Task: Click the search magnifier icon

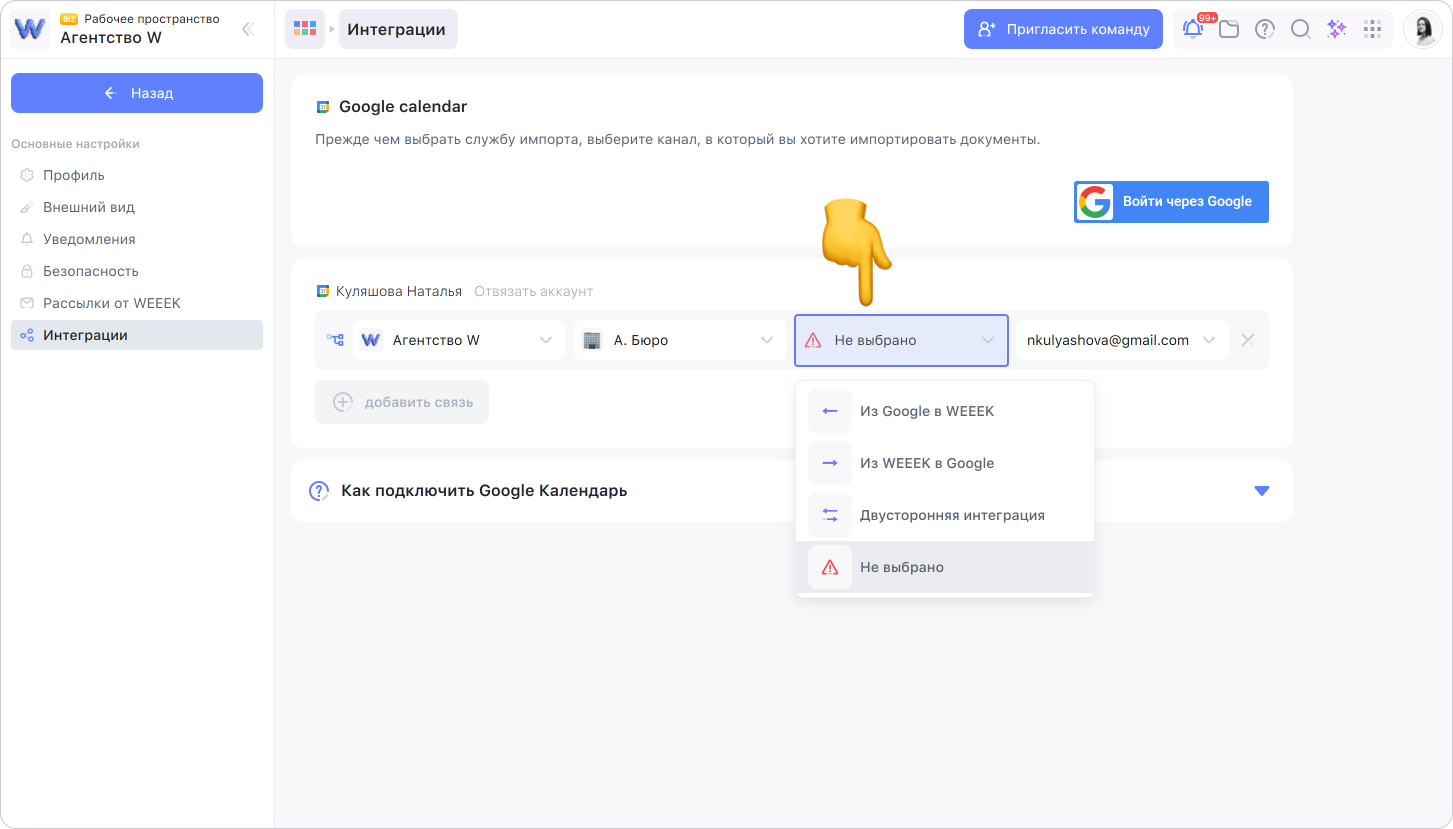Action: 1300,29
